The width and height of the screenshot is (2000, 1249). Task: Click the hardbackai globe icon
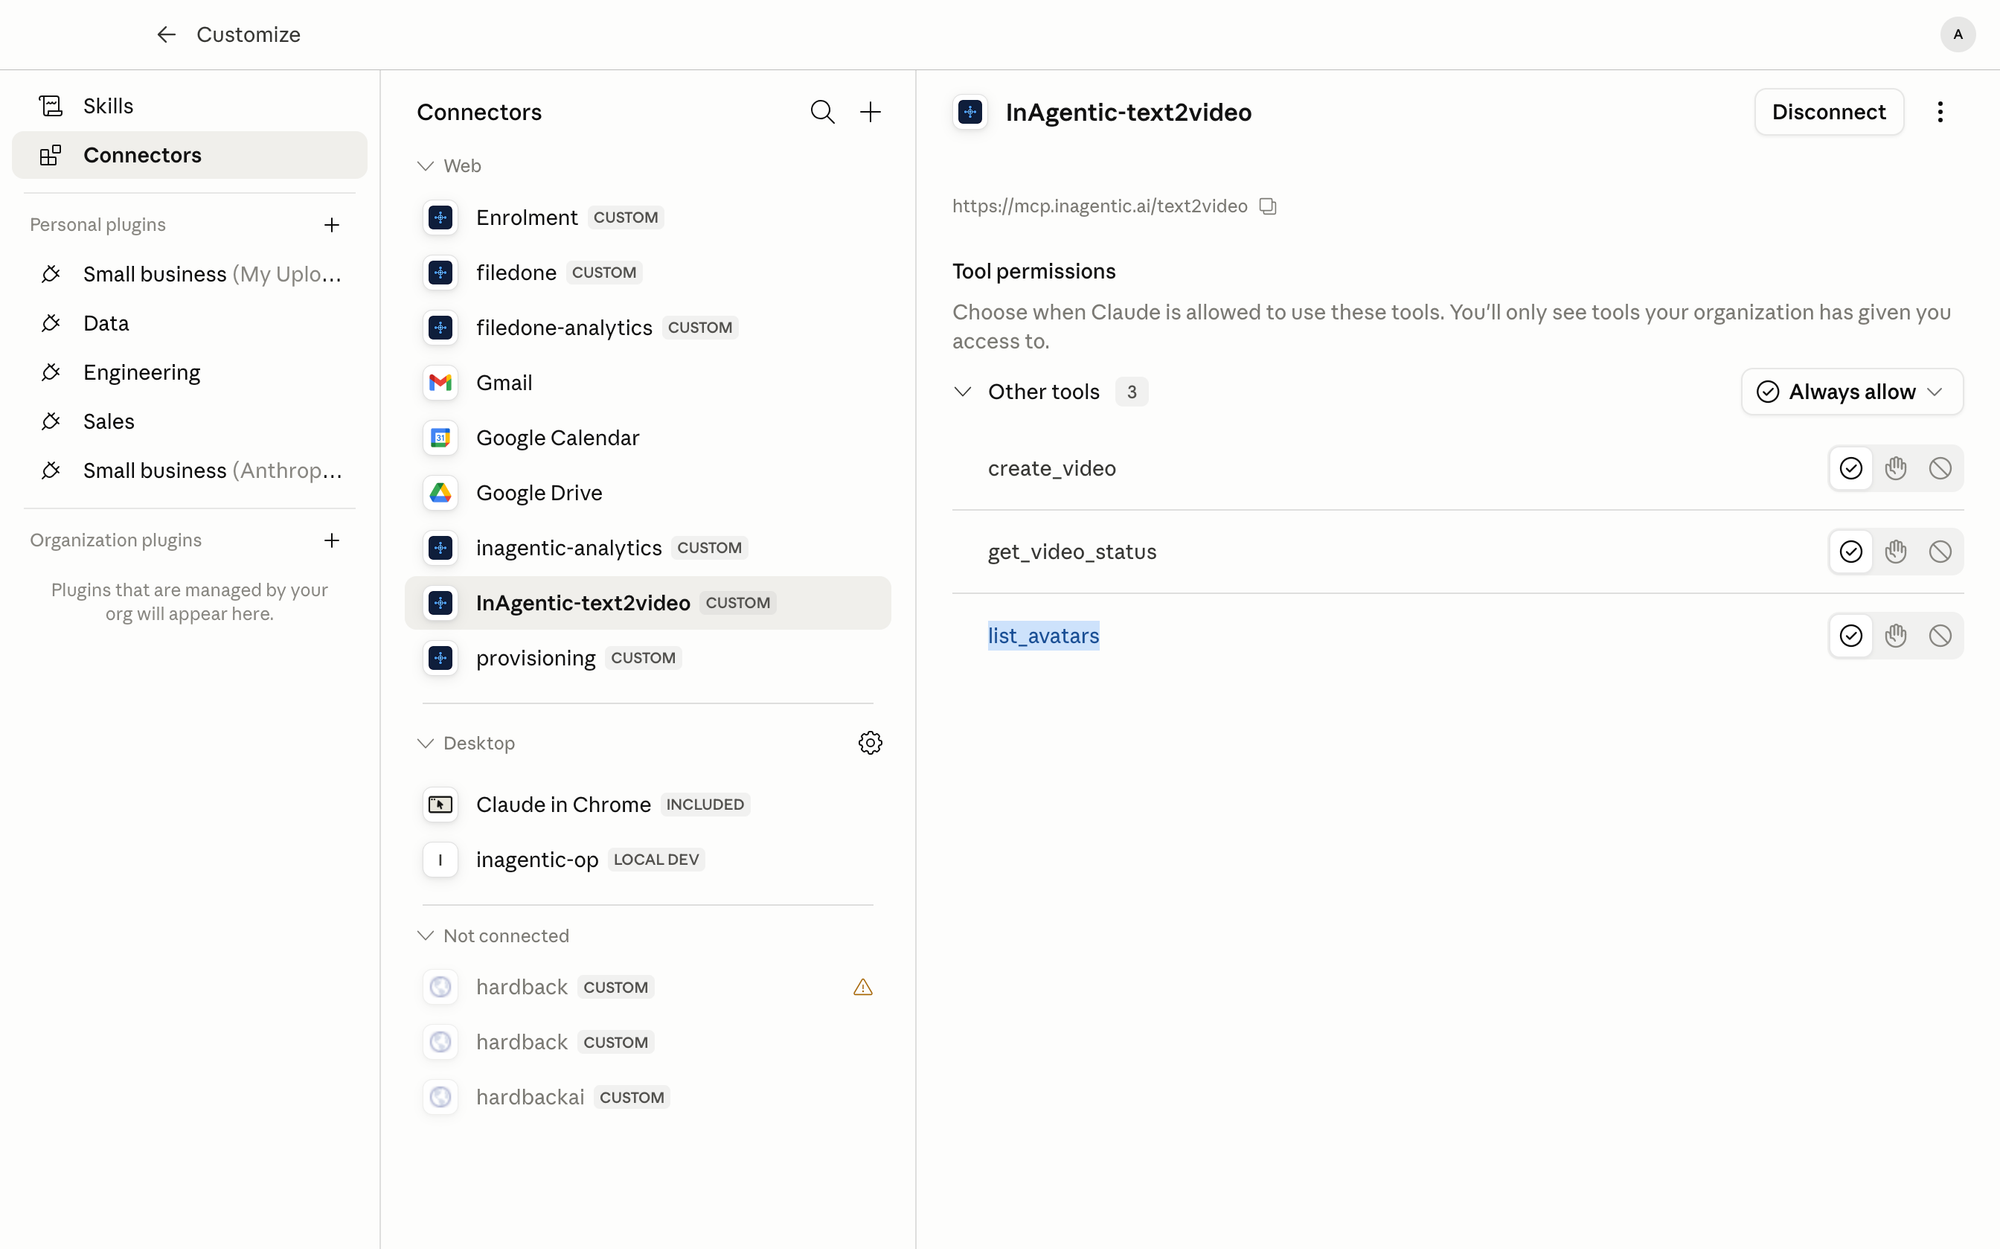[x=440, y=1097]
